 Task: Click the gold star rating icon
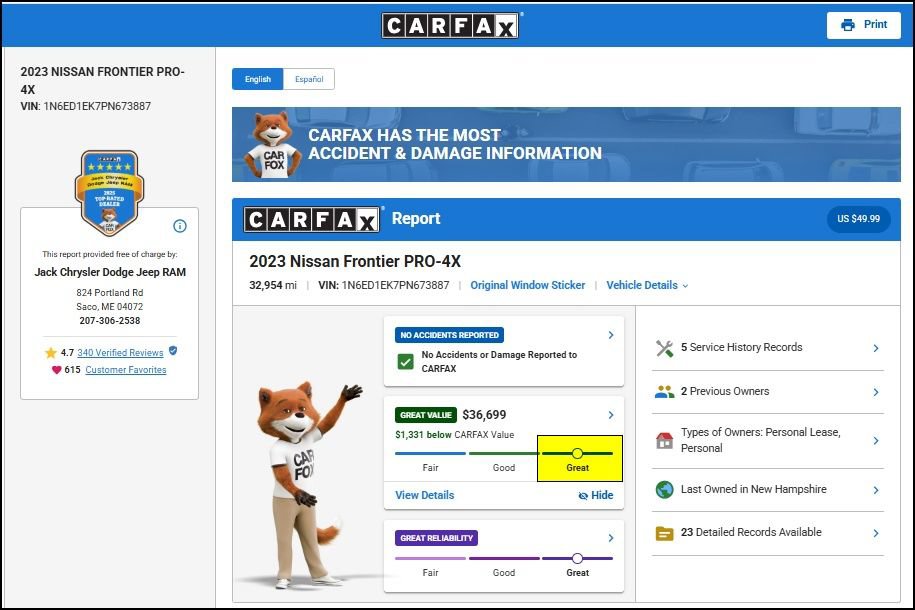point(51,353)
